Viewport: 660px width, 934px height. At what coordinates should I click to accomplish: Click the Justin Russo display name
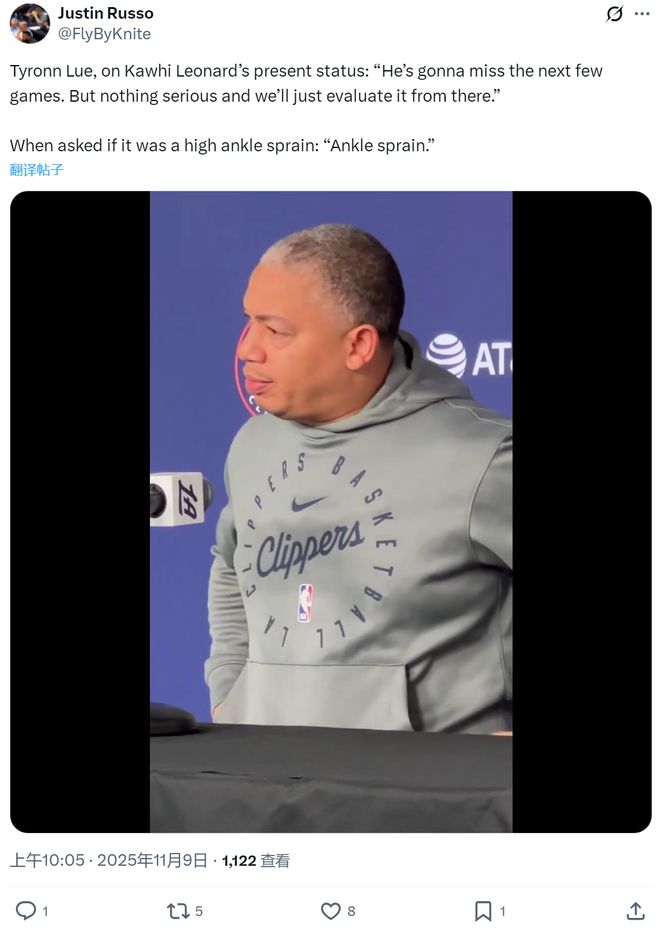[105, 13]
